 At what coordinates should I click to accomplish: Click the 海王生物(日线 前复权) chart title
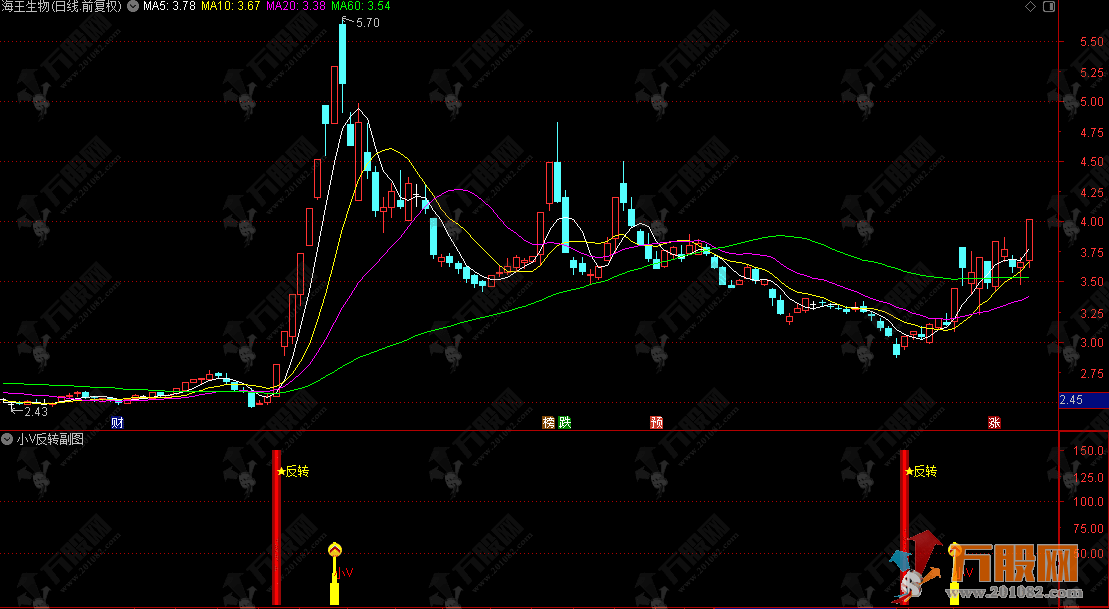click(64, 7)
